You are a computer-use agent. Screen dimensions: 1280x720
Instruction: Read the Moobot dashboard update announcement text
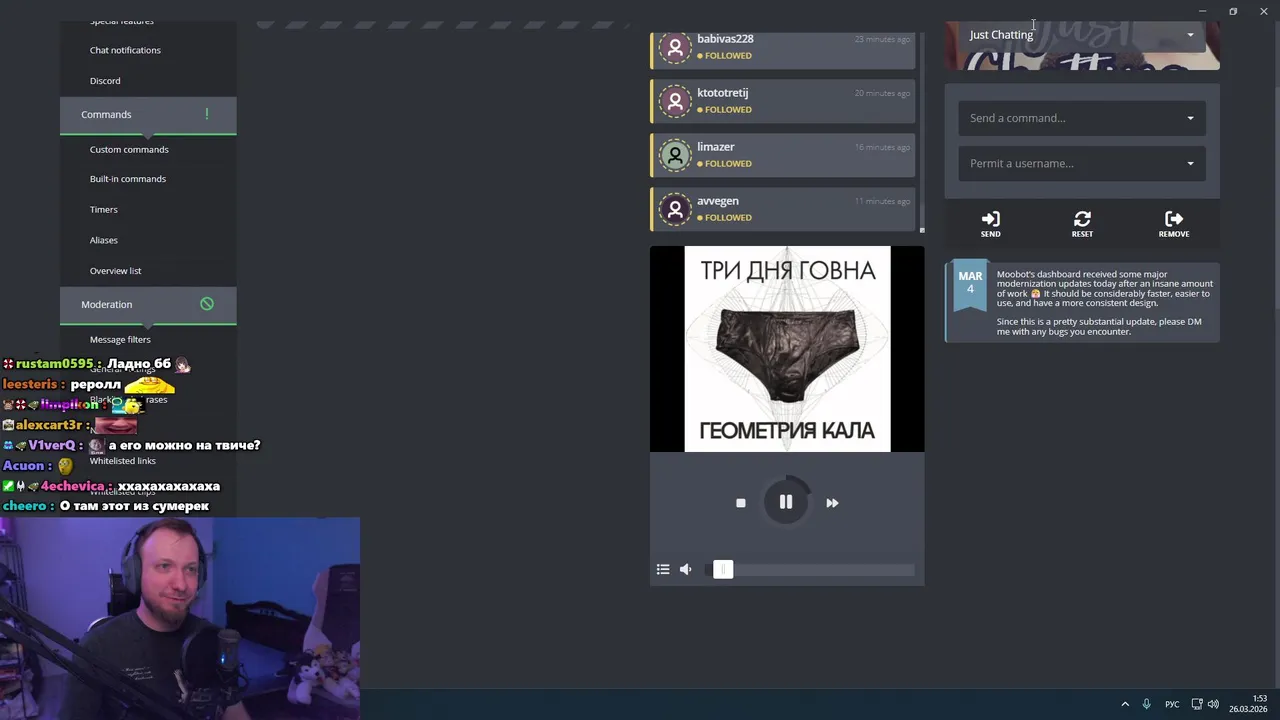(1105, 303)
